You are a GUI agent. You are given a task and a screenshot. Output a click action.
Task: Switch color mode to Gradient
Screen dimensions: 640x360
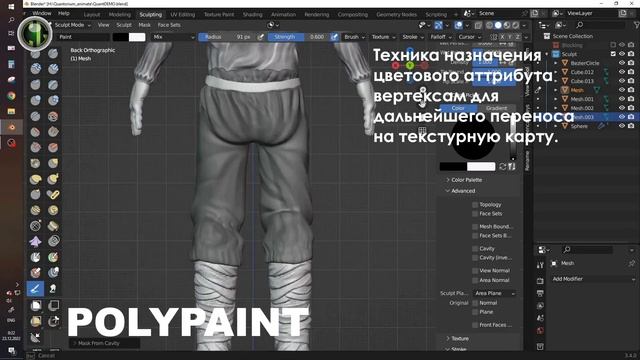pyautogui.click(x=497, y=108)
